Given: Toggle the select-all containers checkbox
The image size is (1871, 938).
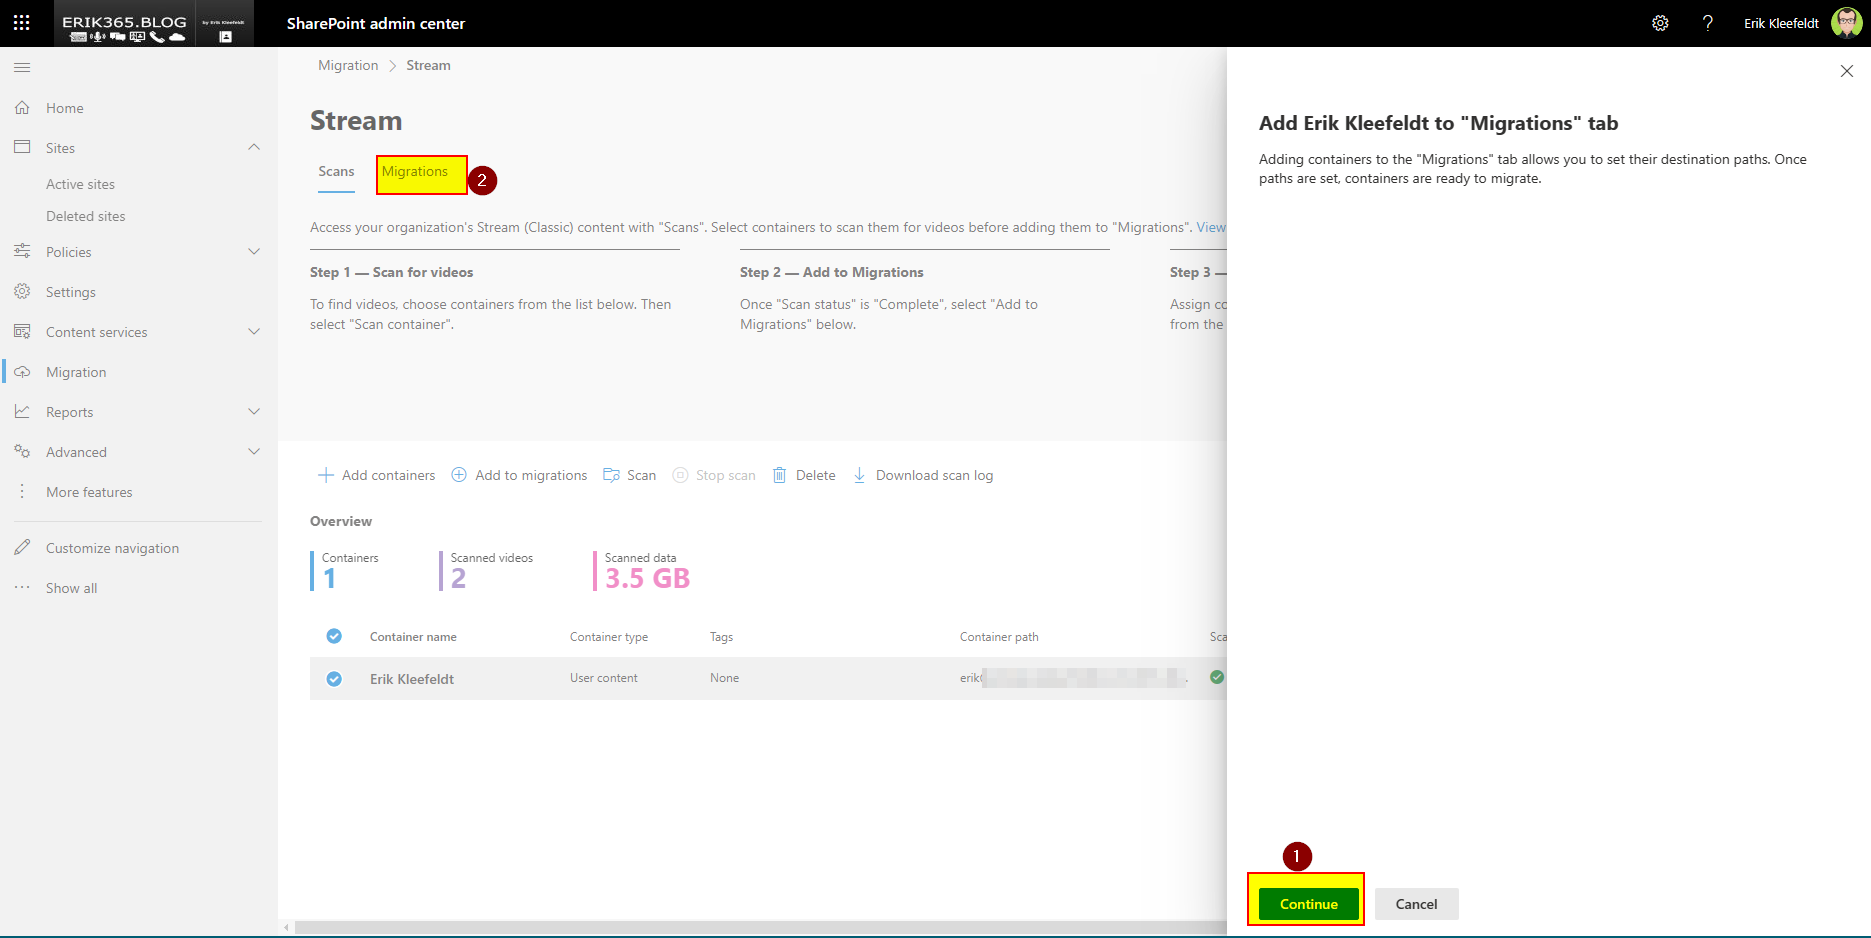Looking at the screenshot, I should click(x=334, y=636).
